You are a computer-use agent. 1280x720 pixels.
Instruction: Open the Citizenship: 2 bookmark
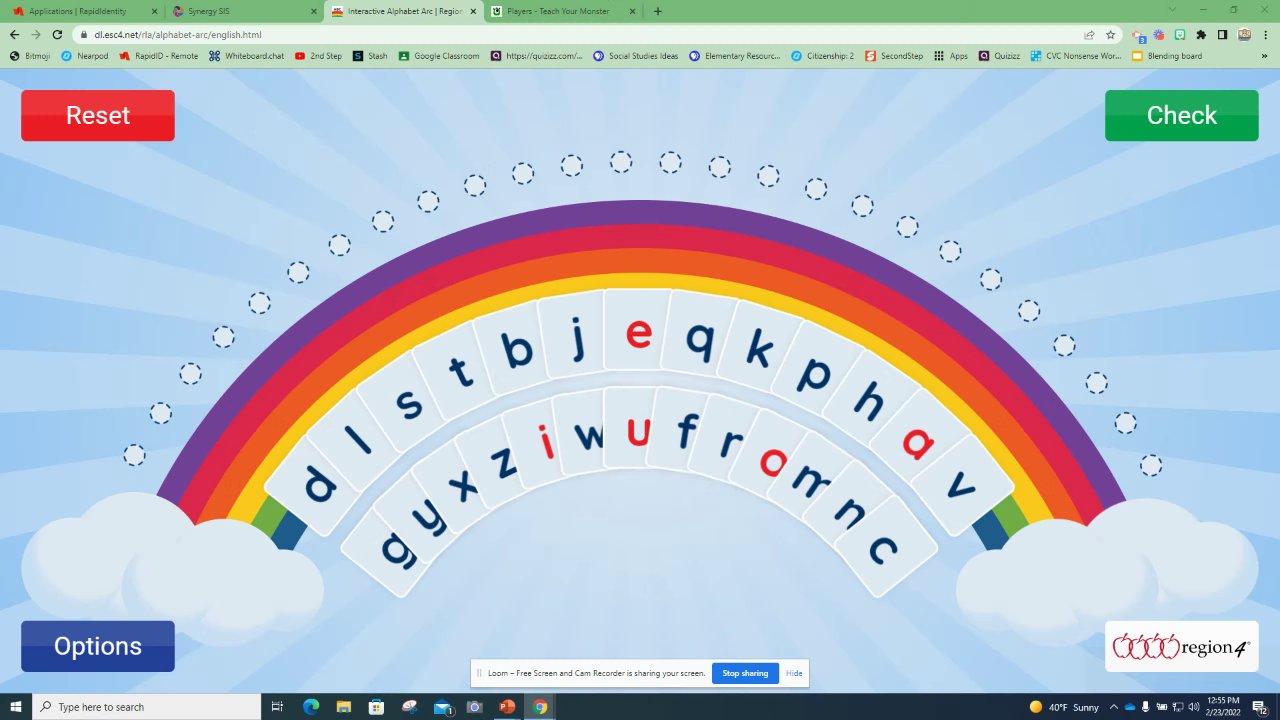[822, 56]
